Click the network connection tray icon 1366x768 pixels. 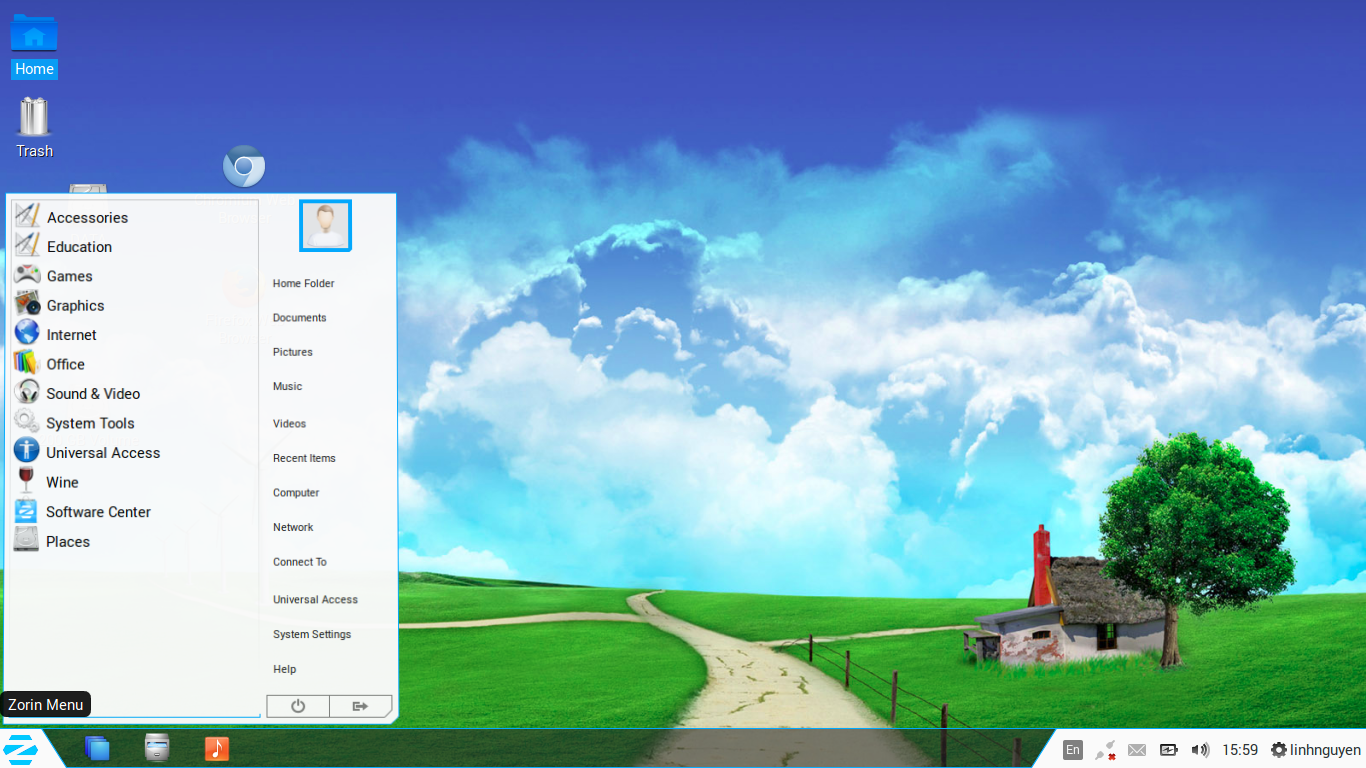point(1105,750)
